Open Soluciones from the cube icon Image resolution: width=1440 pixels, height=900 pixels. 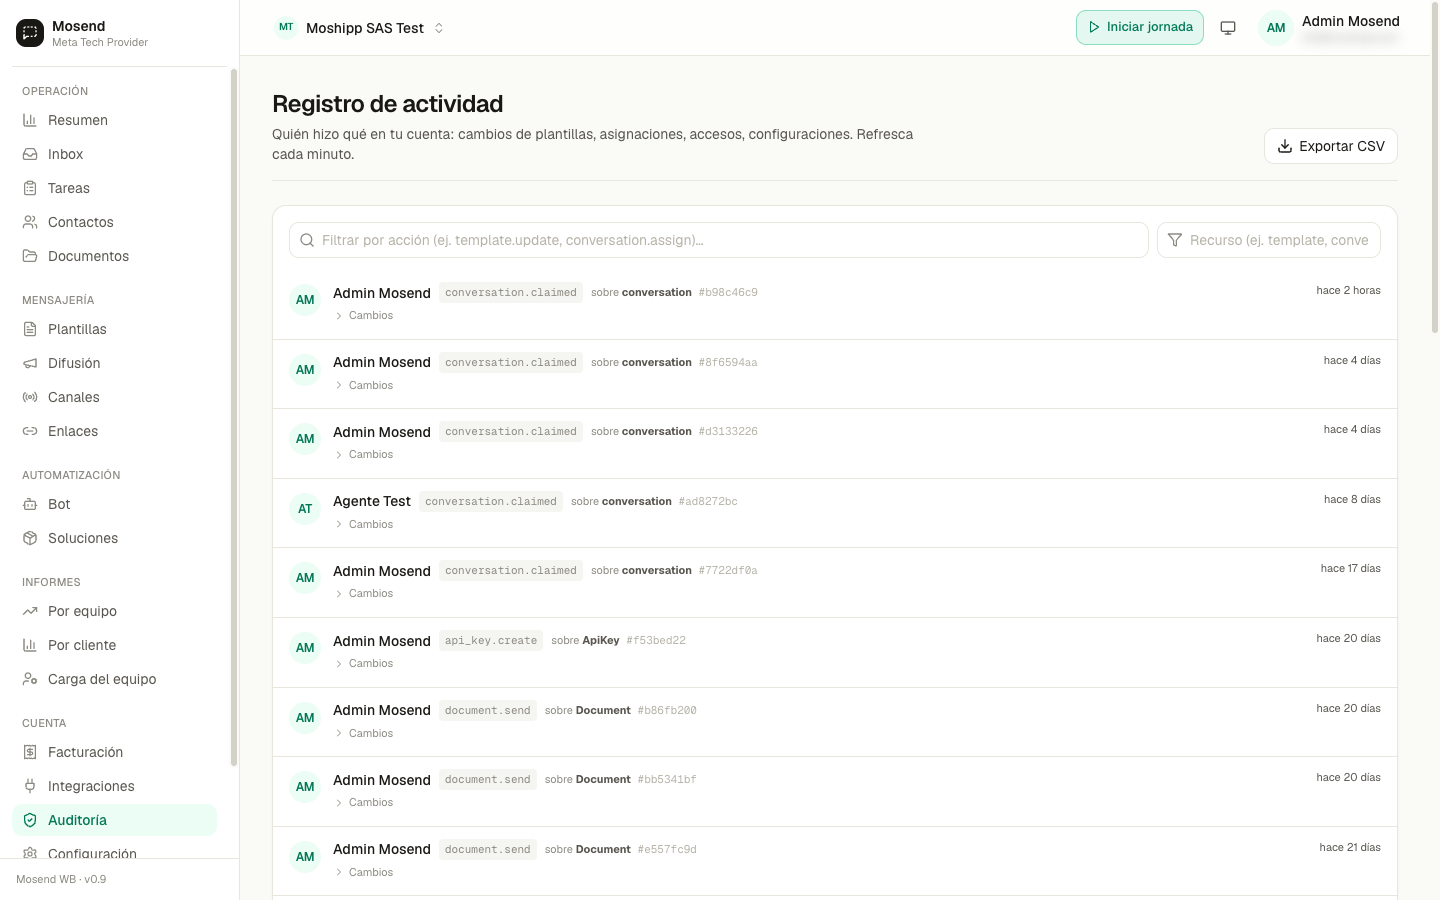(x=30, y=538)
